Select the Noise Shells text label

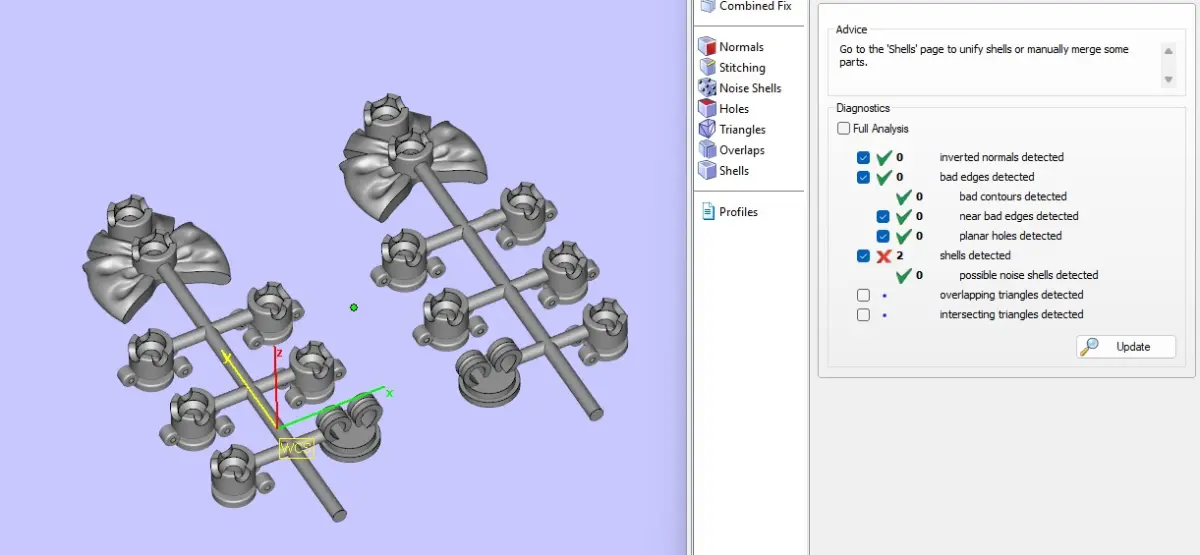750,88
